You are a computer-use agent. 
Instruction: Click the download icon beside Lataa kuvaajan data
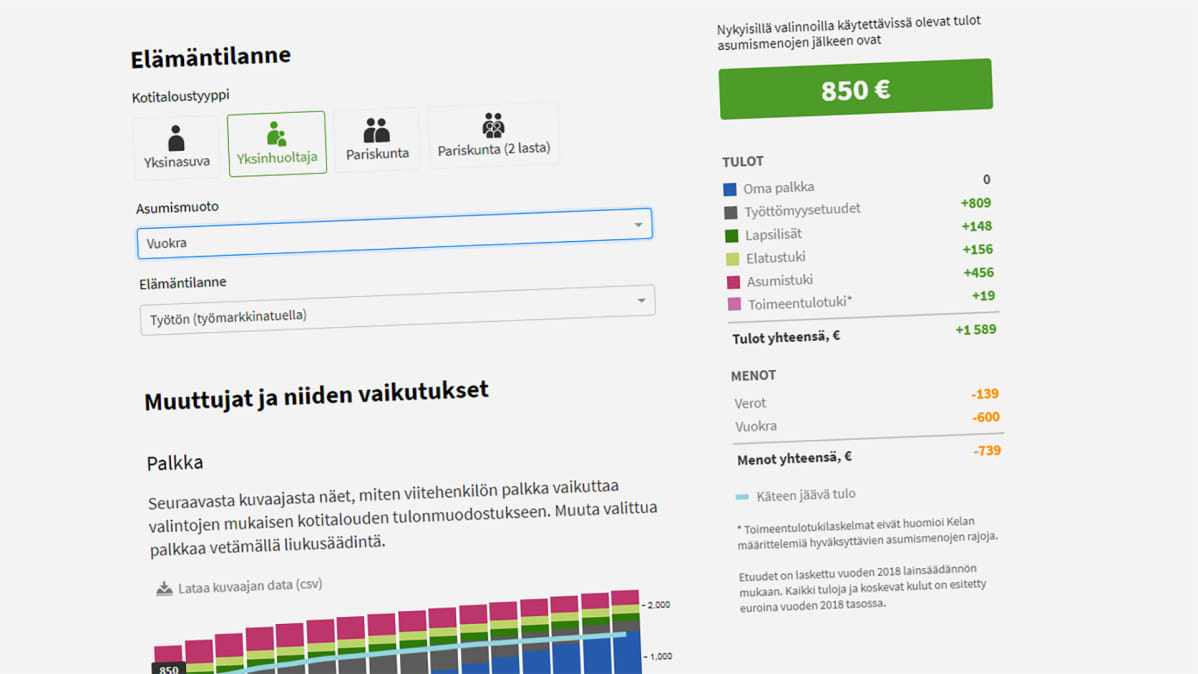point(164,588)
